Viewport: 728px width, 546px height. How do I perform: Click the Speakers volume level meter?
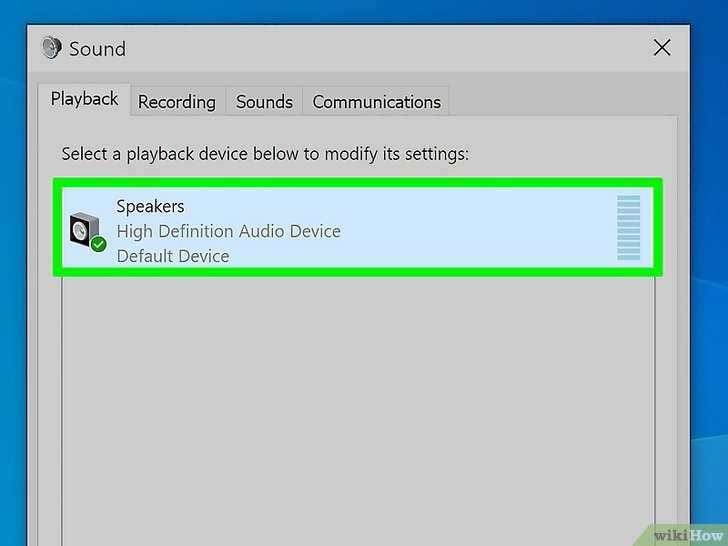coord(628,228)
